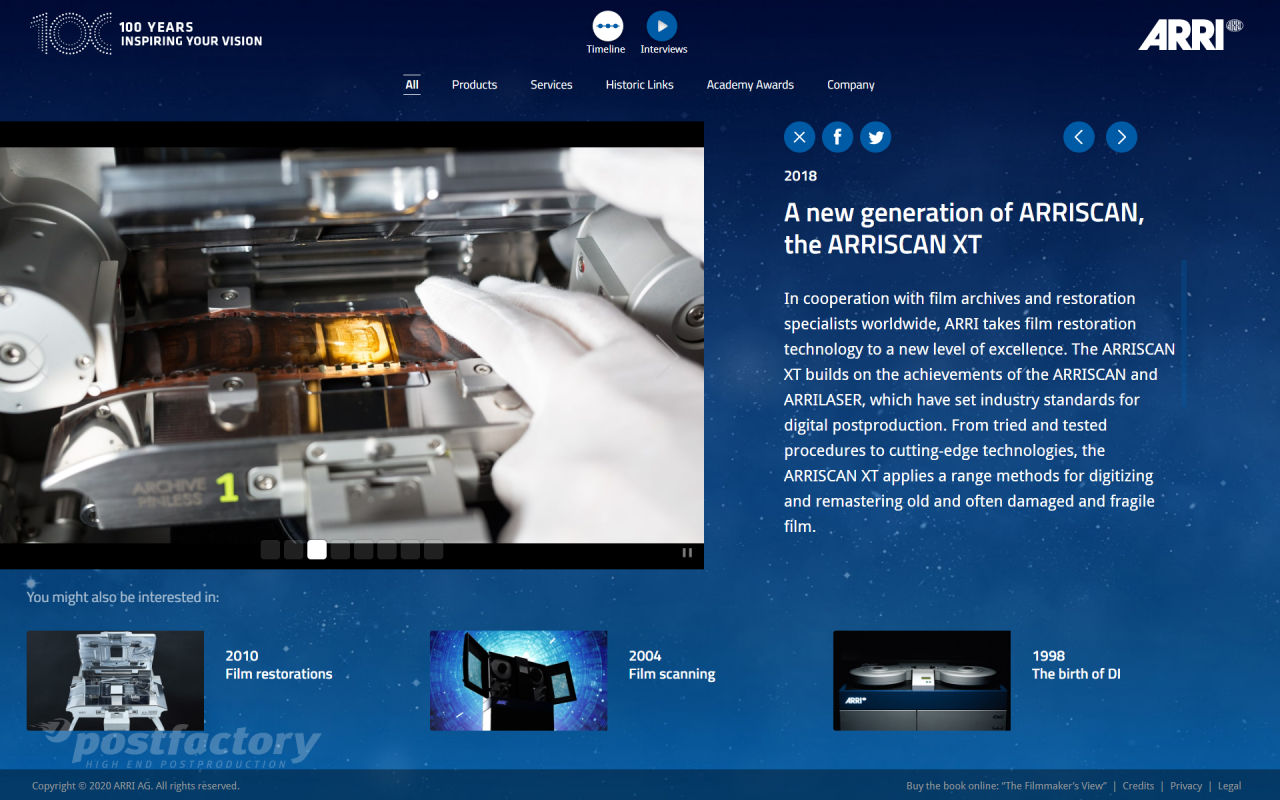Open the 2010 Film restorations thumbnail
Viewport: 1280px width, 800px height.
[115, 680]
